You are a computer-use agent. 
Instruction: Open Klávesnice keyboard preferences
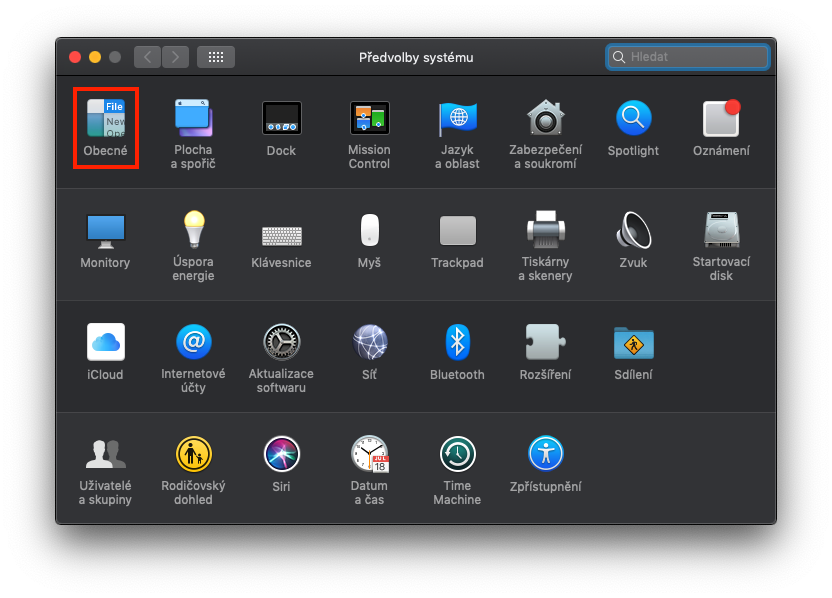pyautogui.click(x=281, y=235)
